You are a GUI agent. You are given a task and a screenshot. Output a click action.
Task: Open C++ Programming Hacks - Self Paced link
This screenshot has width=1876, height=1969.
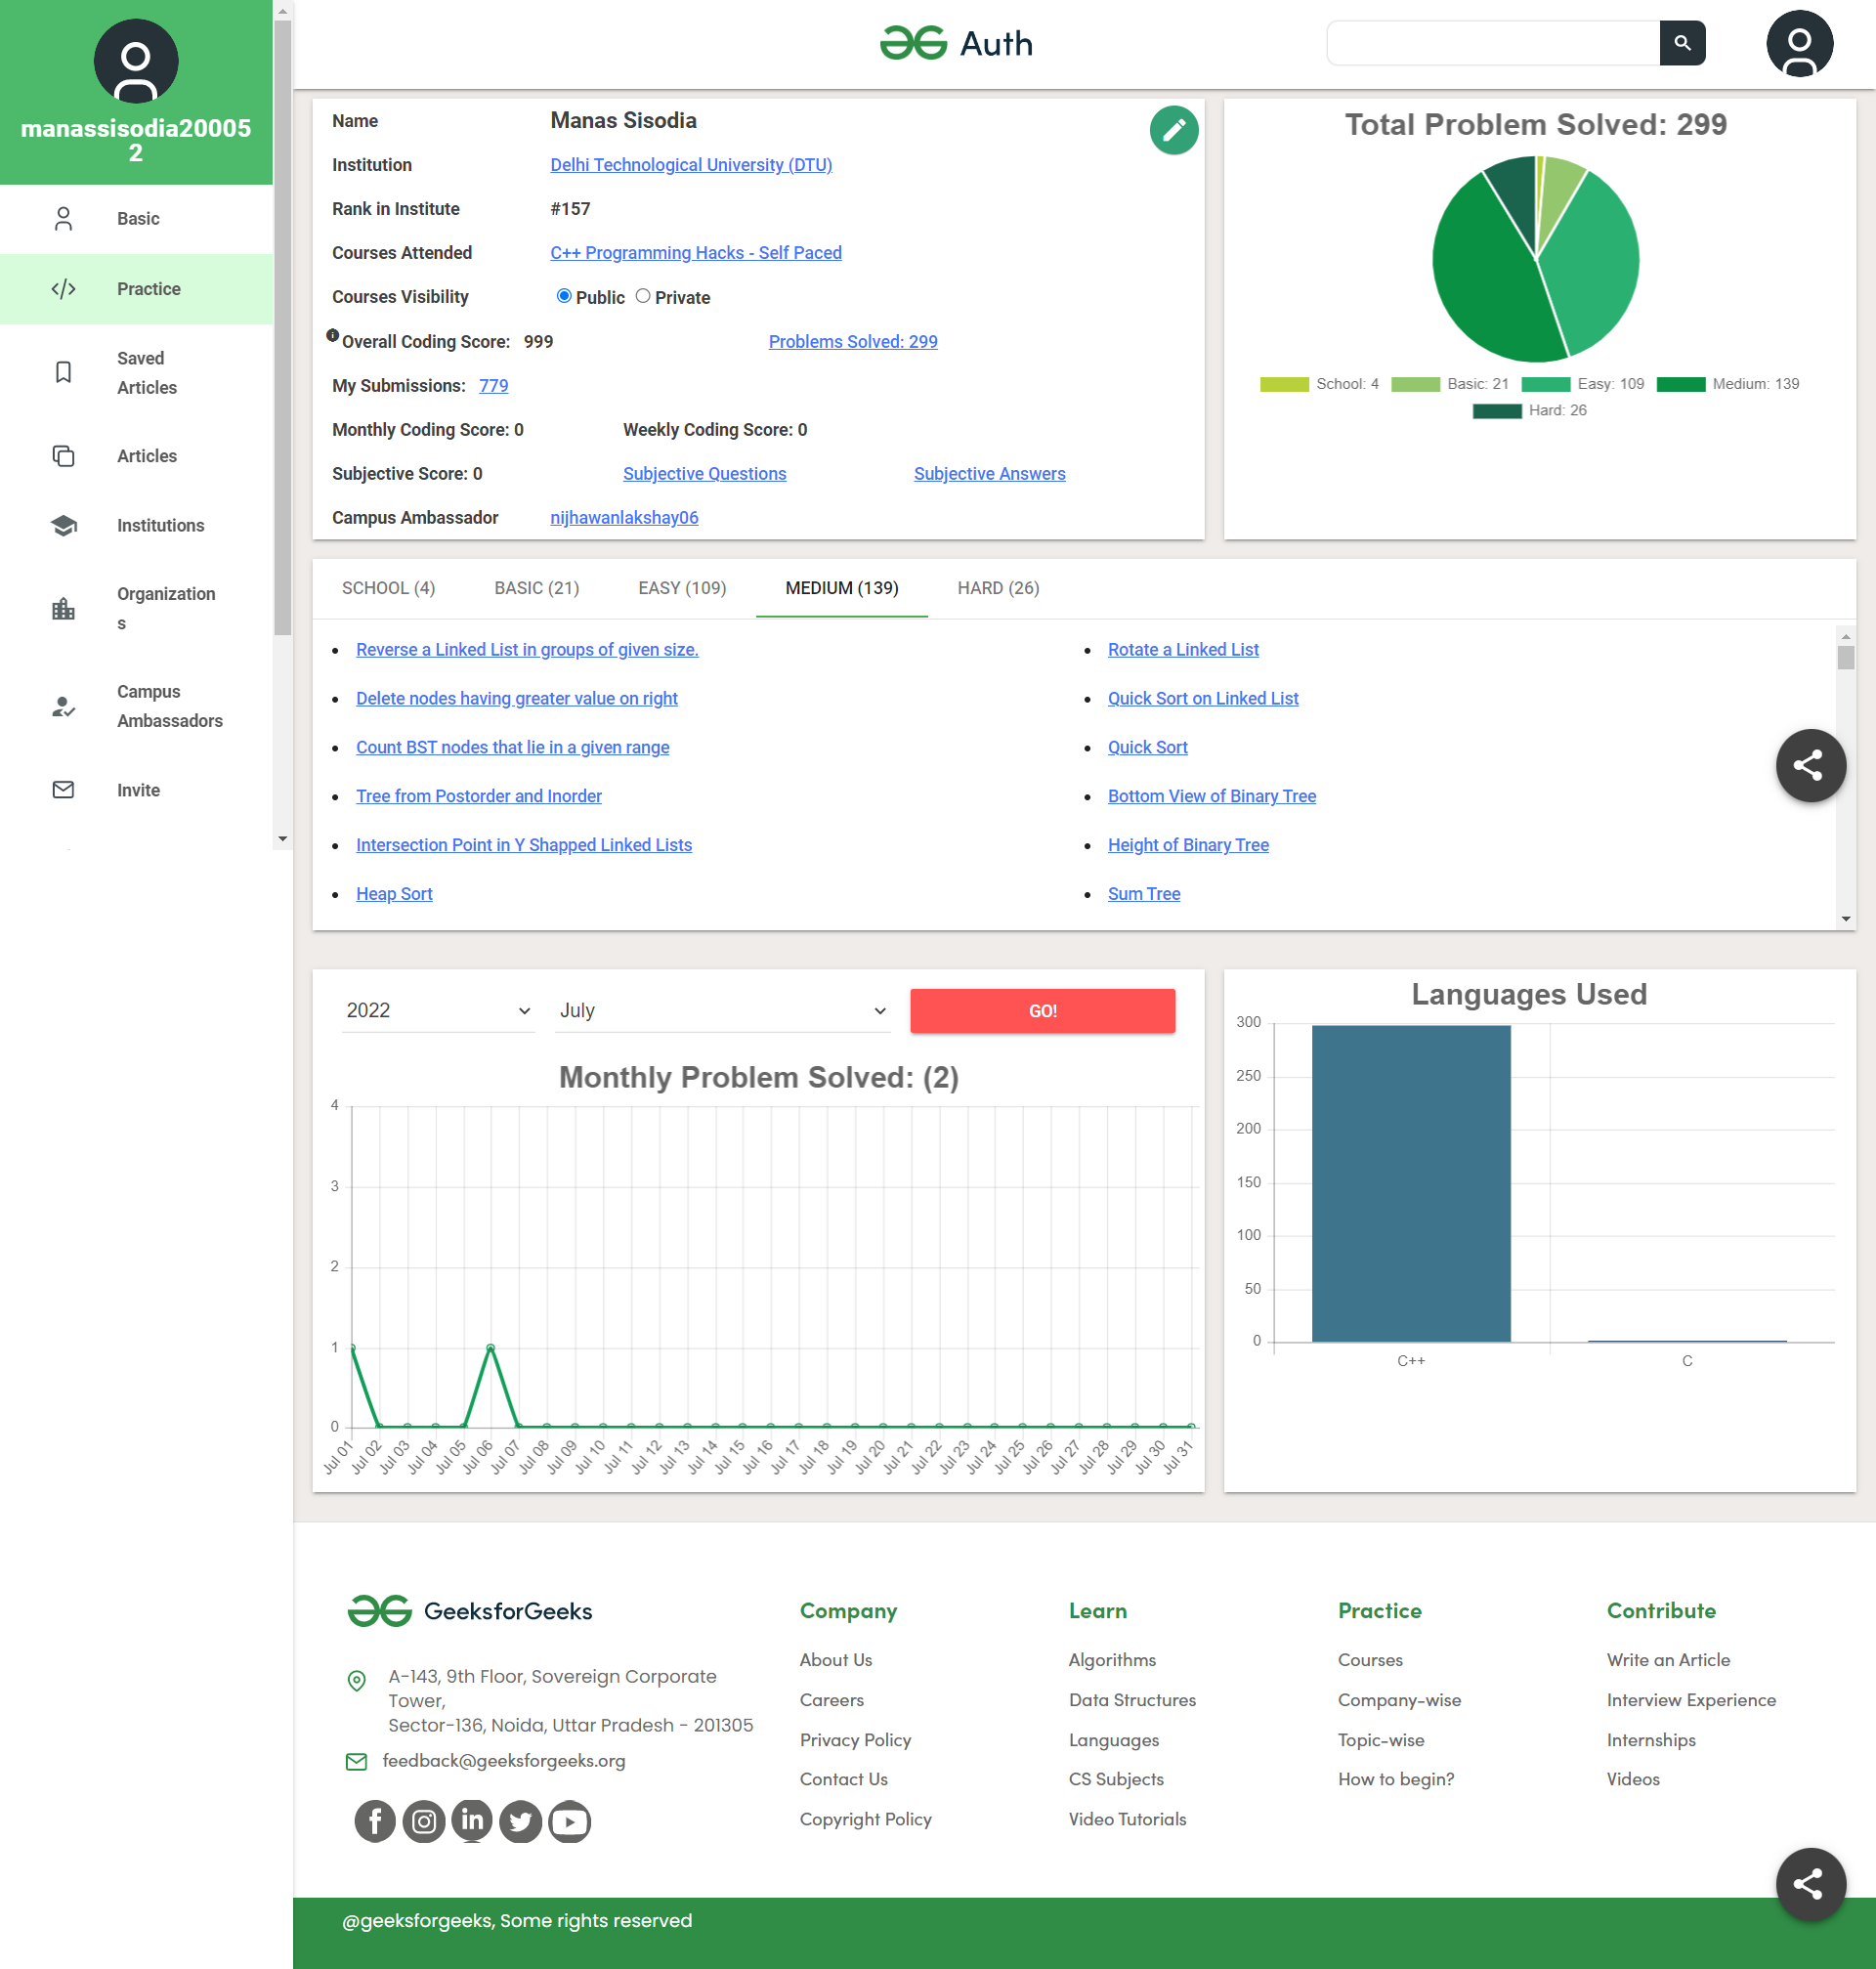pos(696,253)
